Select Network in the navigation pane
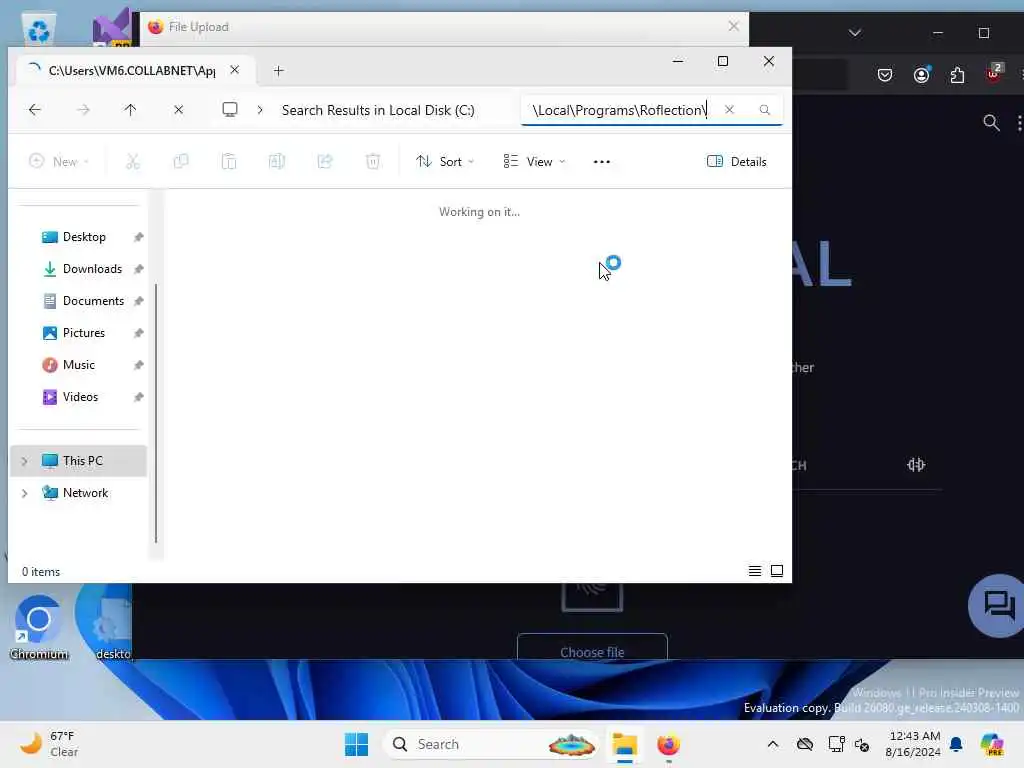The height and width of the screenshot is (768, 1024). coord(85,493)
